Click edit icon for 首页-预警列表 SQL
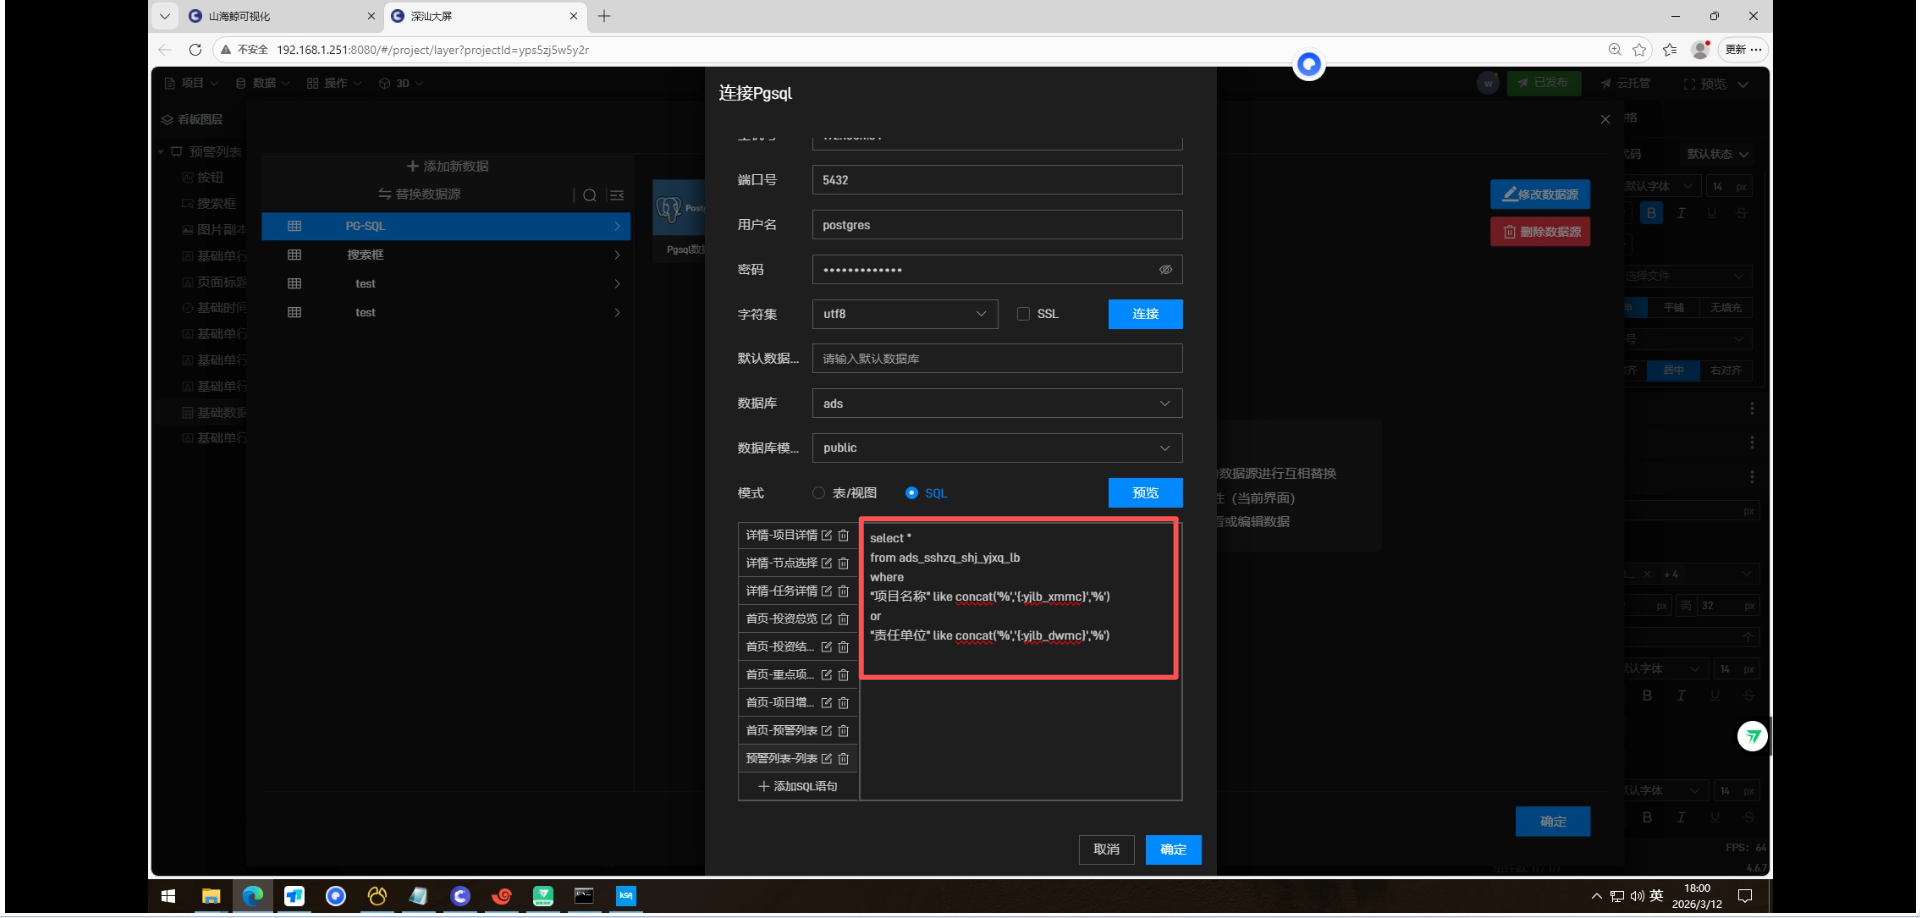This screenshot has width=1920, height=918. coord(826,731)
